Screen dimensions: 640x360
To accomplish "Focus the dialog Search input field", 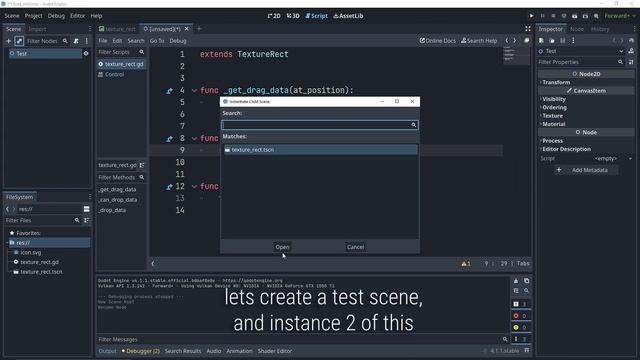I will coord(320,125).
